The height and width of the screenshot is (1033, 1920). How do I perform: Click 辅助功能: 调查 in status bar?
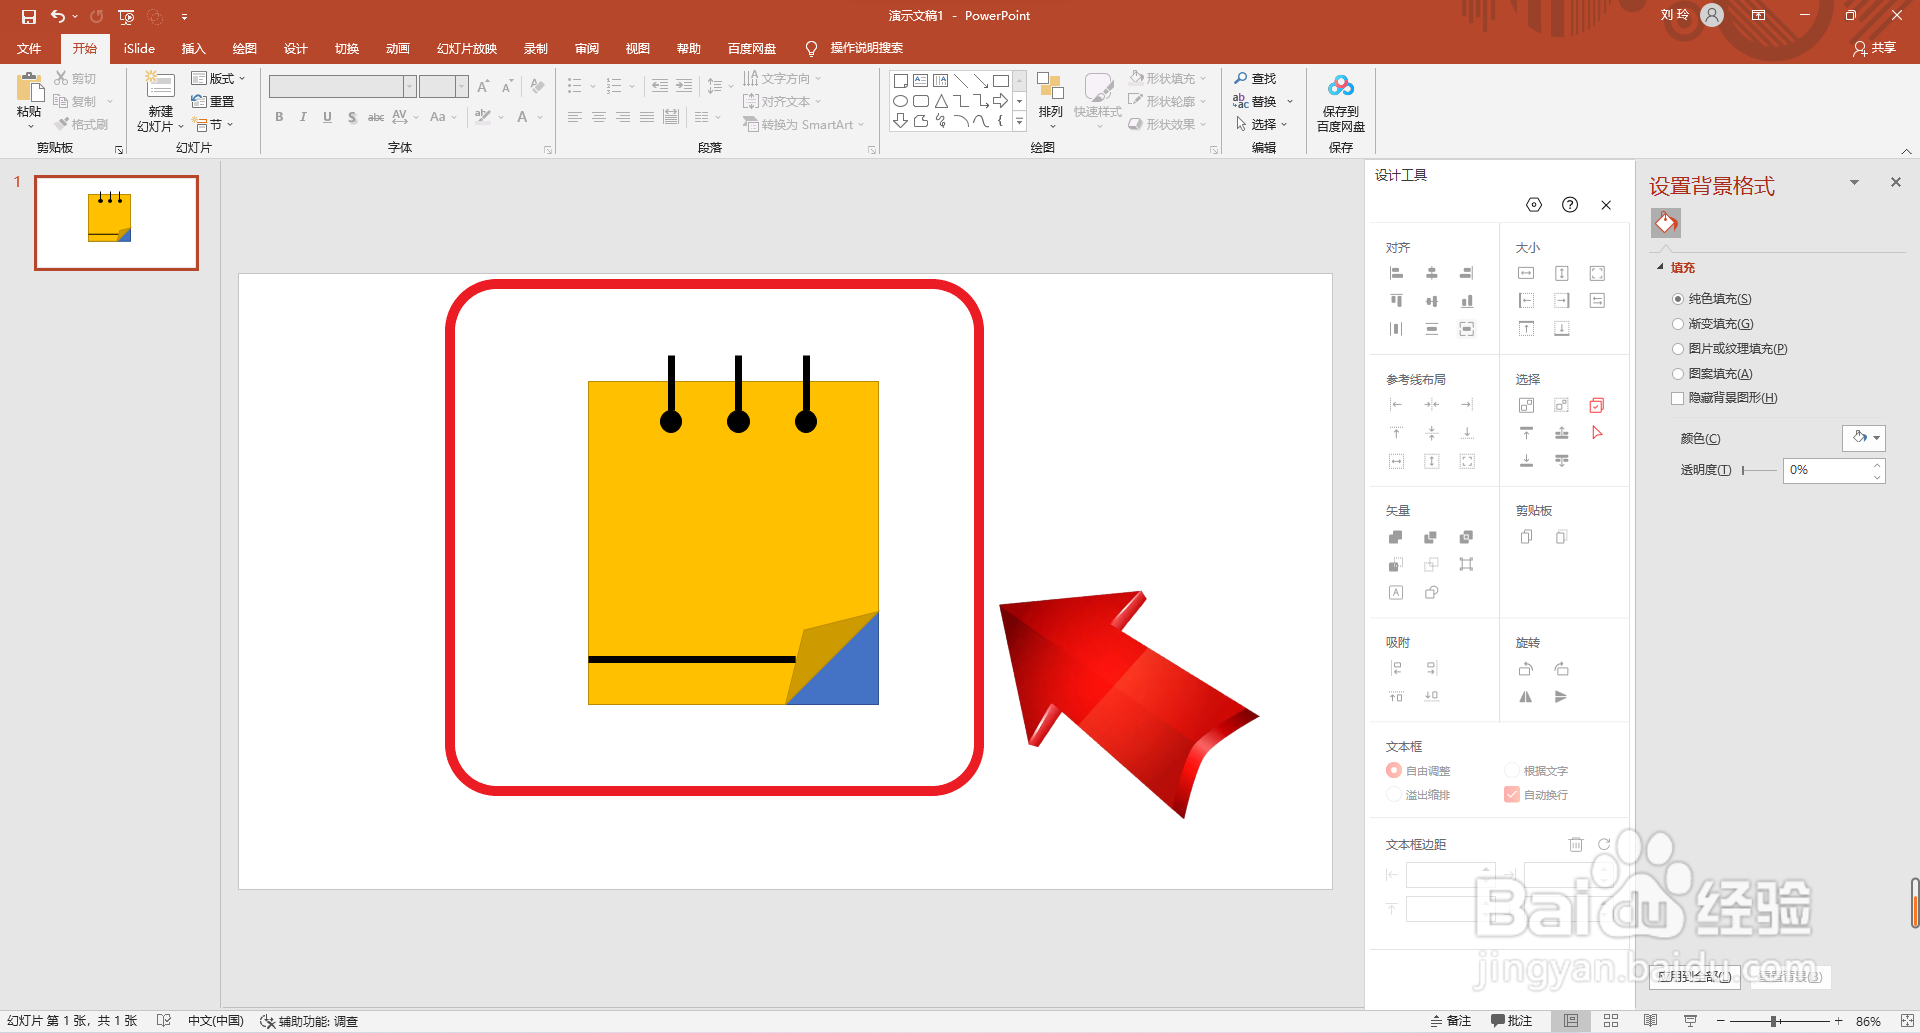(309, 1021)
